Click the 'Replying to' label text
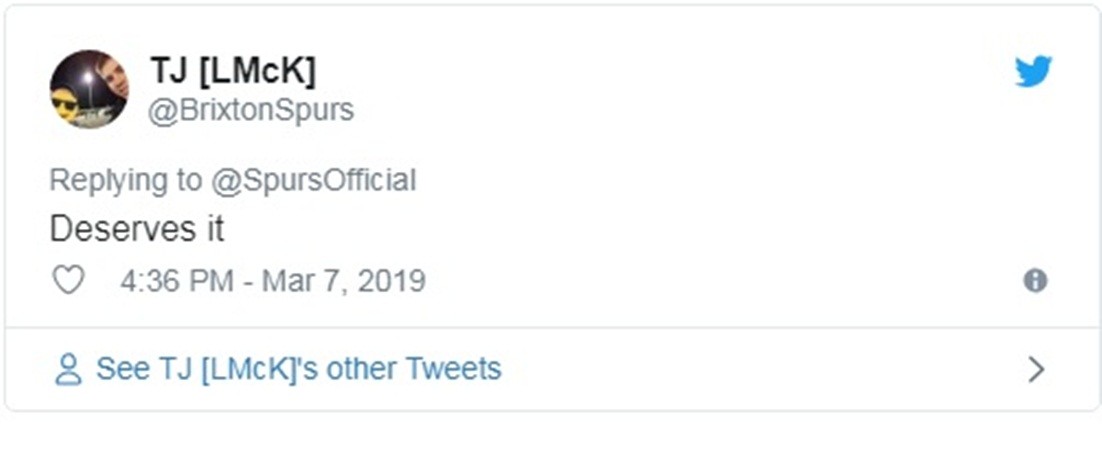 coord(125,180)
